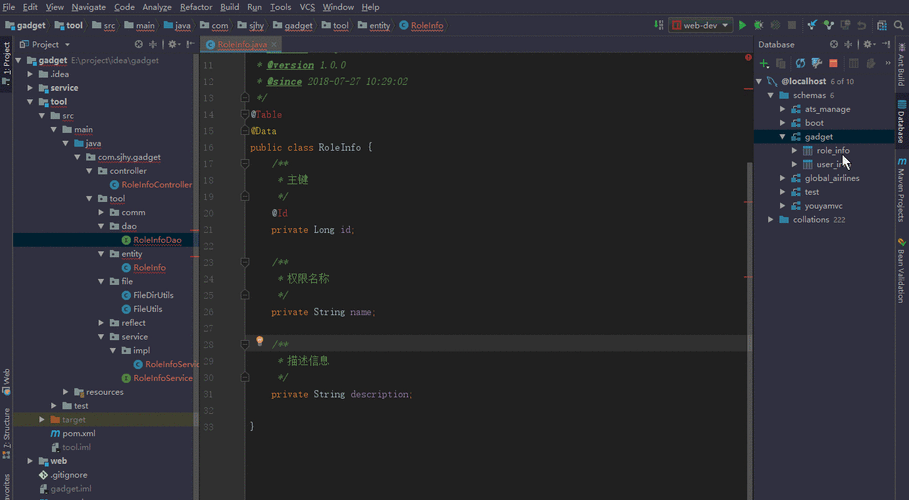Image resolution: width=909 pixels, height=500 pixels.
Task: Expand the resources folder
Action: [x=66, y=392]
